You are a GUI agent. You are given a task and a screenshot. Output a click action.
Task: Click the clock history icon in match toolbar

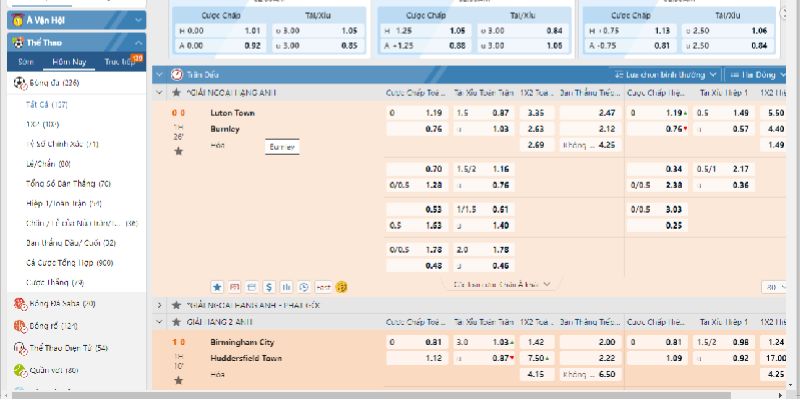304,286
